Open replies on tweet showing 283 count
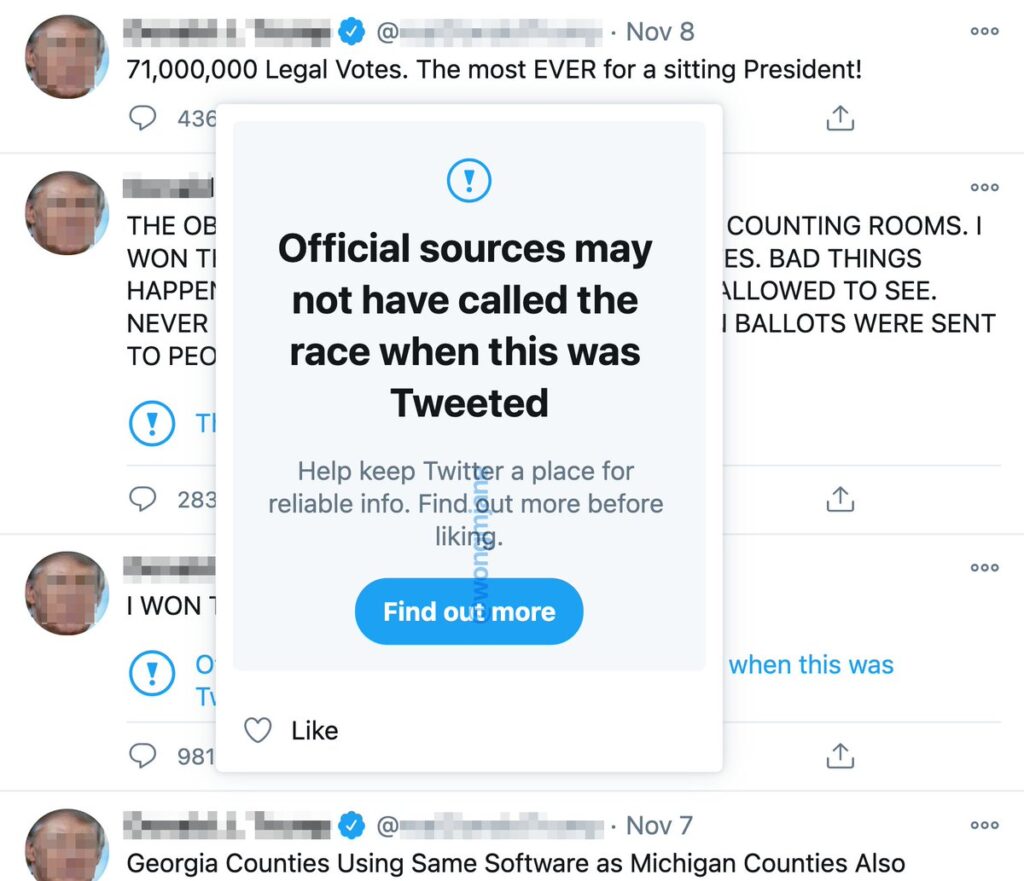1024x881 pixels. click(x=144, y=498)
